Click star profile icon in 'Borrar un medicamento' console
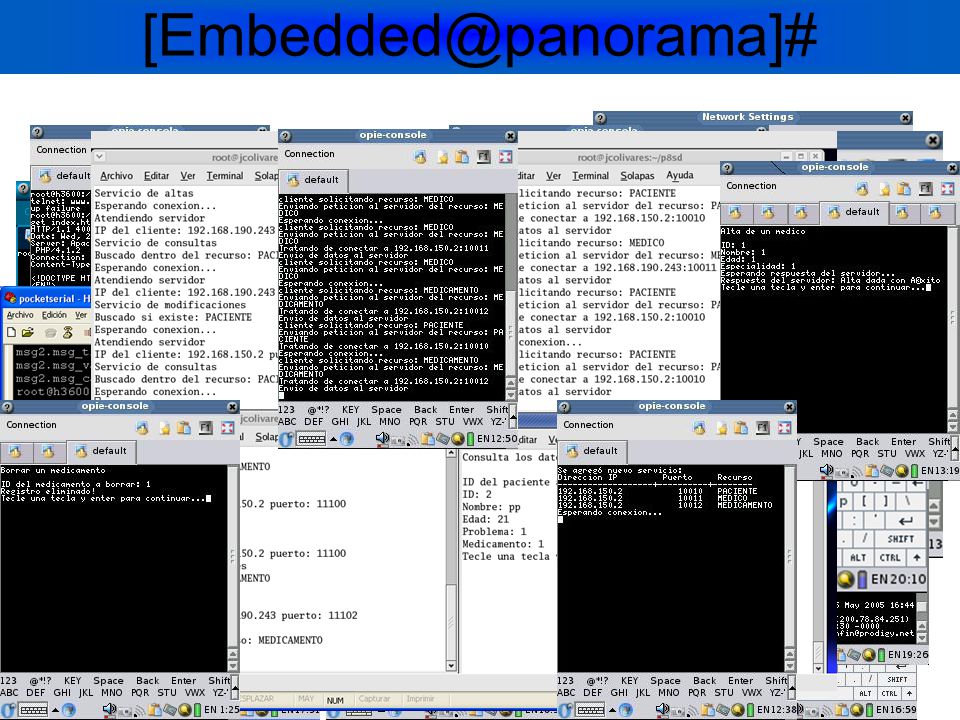Viewport: 960px width, 720px height. [165, 428]
